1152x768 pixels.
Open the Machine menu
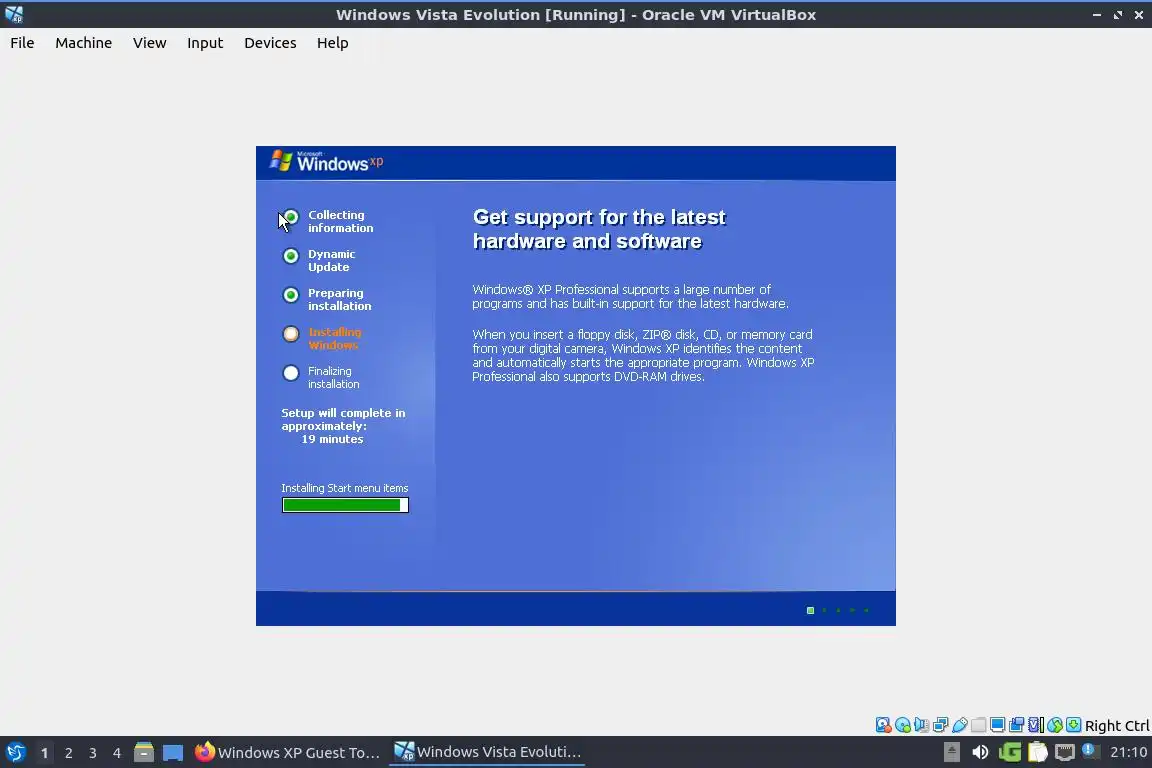[84, 43]
